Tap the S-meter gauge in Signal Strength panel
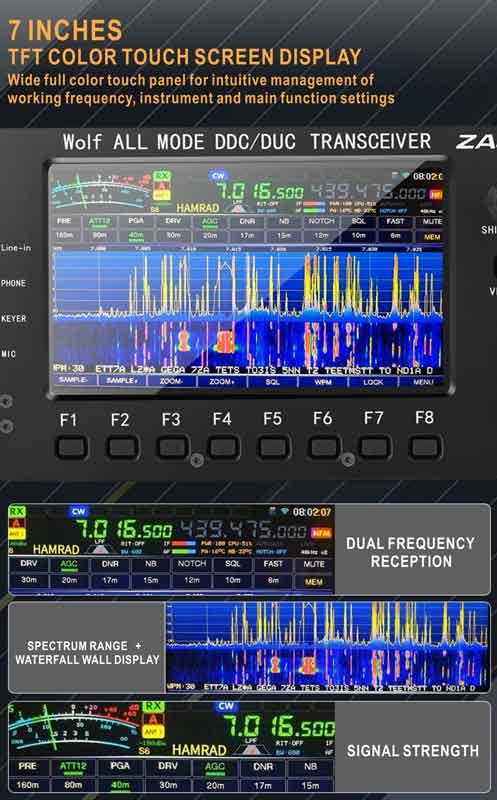The image size is (497, 800). coord(74,728)
